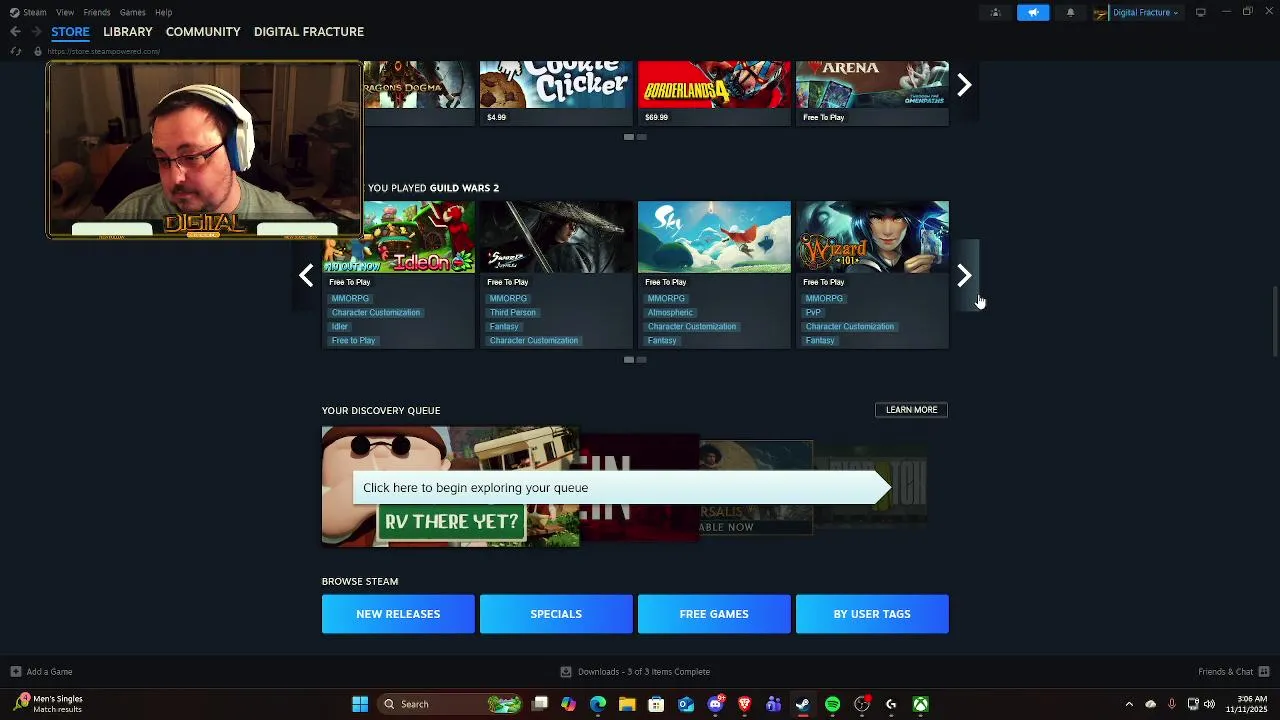Click the Downloads status icon
Screen dimensions: 1280x720
[x=566, y=672]
